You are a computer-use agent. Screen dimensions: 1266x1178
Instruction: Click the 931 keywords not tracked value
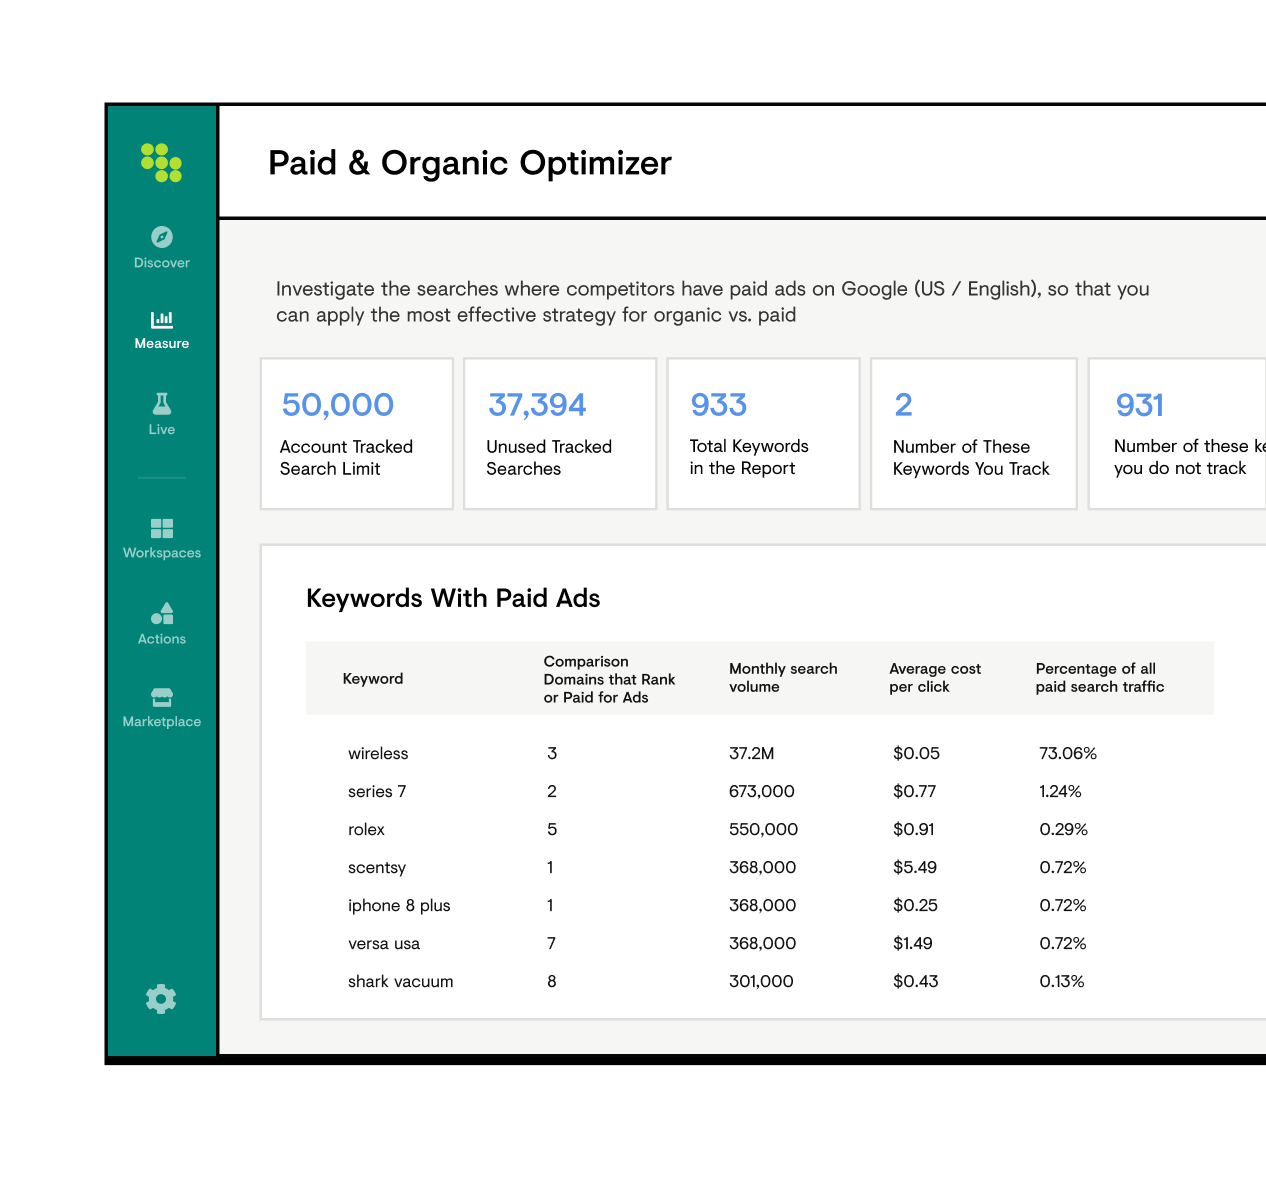[x=1140, y=405]
